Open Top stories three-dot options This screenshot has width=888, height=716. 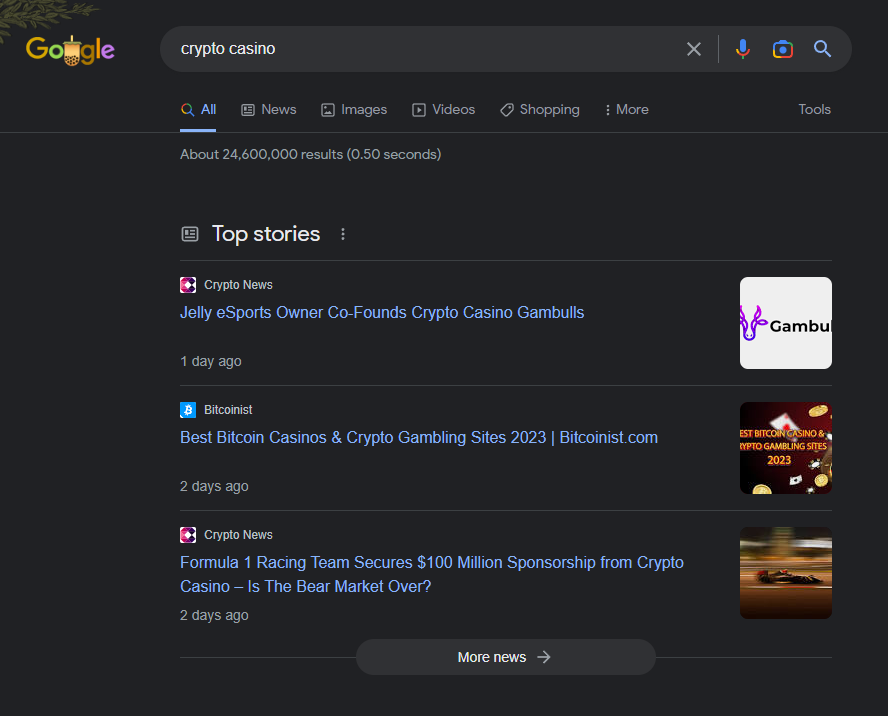click(x=343, y=234)
